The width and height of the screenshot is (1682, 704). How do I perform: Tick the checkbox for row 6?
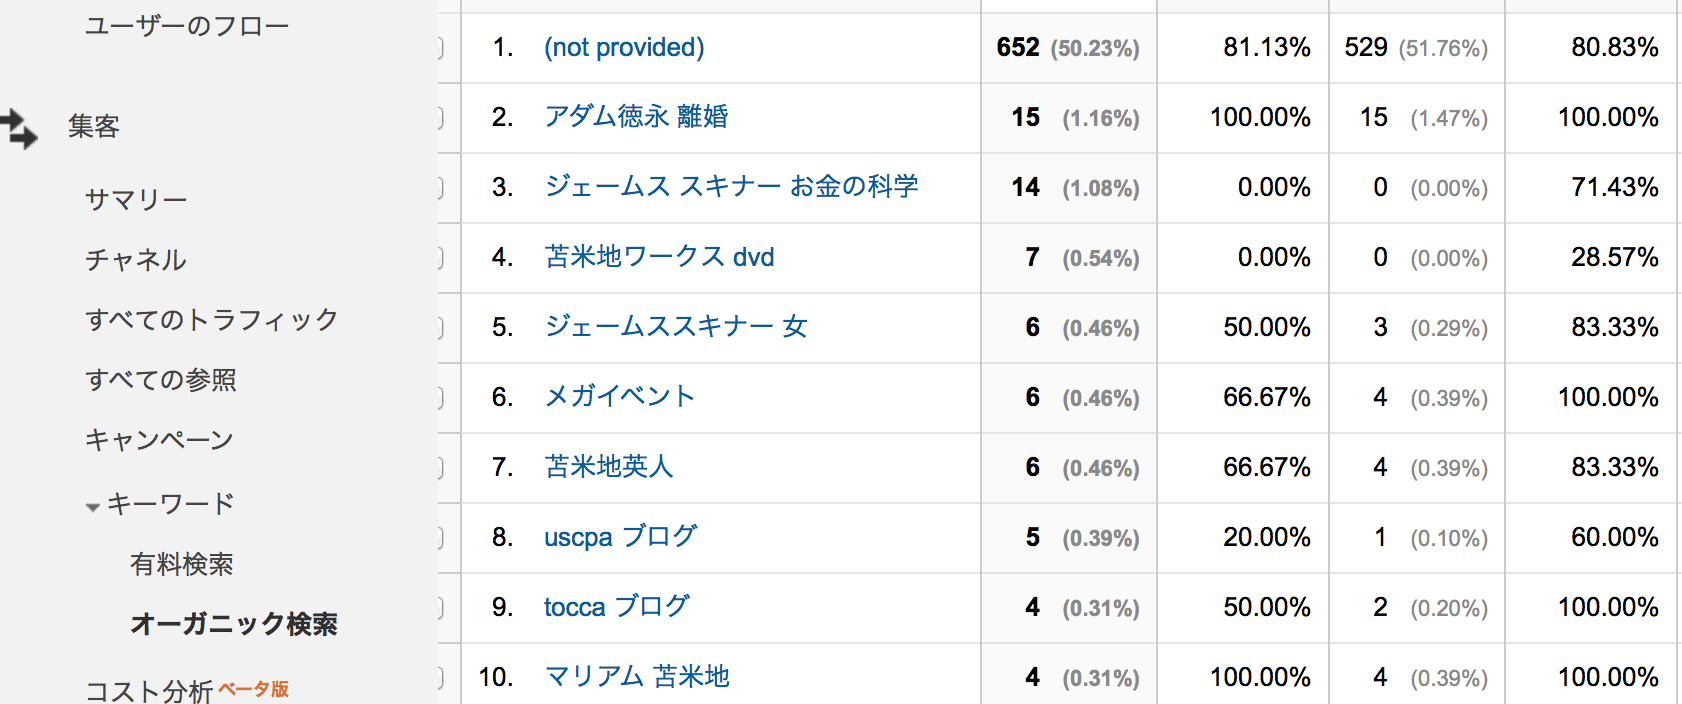point(440,398)
